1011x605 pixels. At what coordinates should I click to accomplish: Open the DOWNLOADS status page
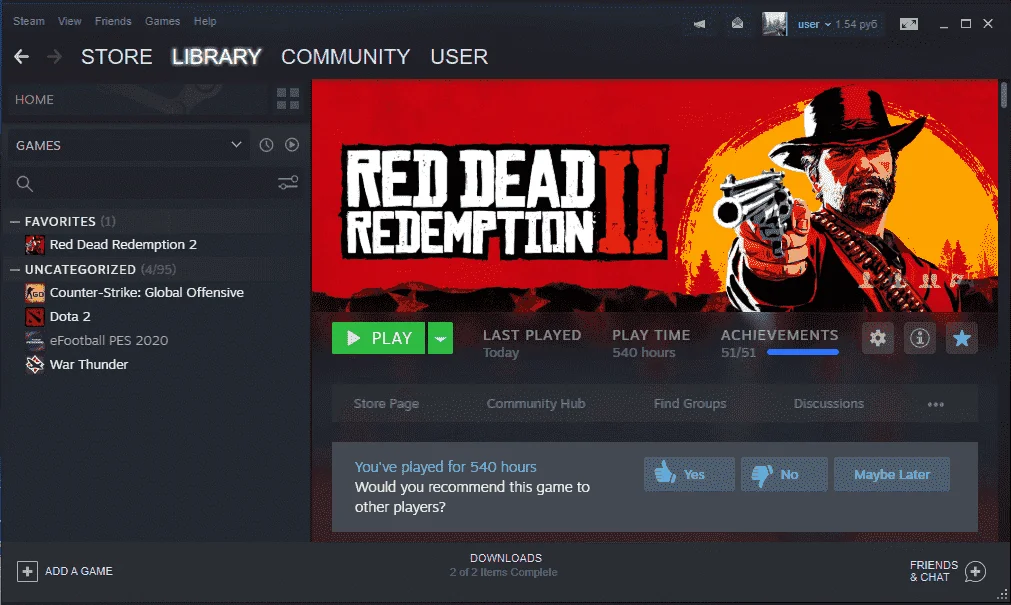point(505,564)
